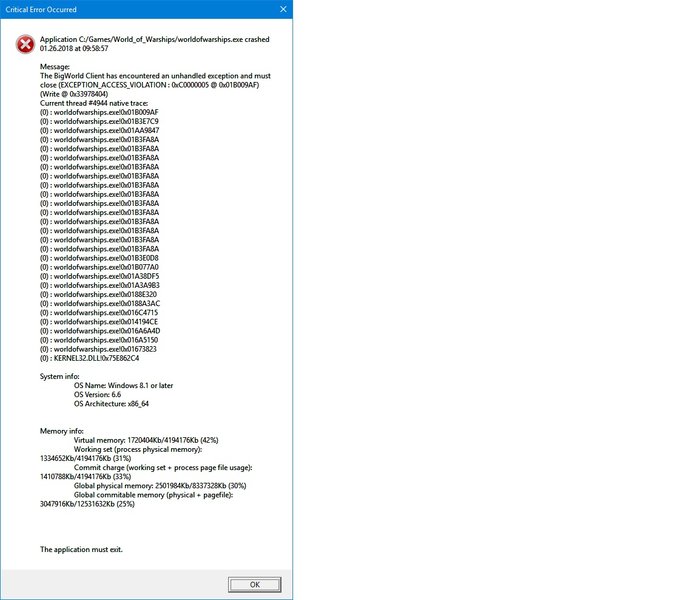Select trace line ending 0x016A6A4D

tap(100, 331)
